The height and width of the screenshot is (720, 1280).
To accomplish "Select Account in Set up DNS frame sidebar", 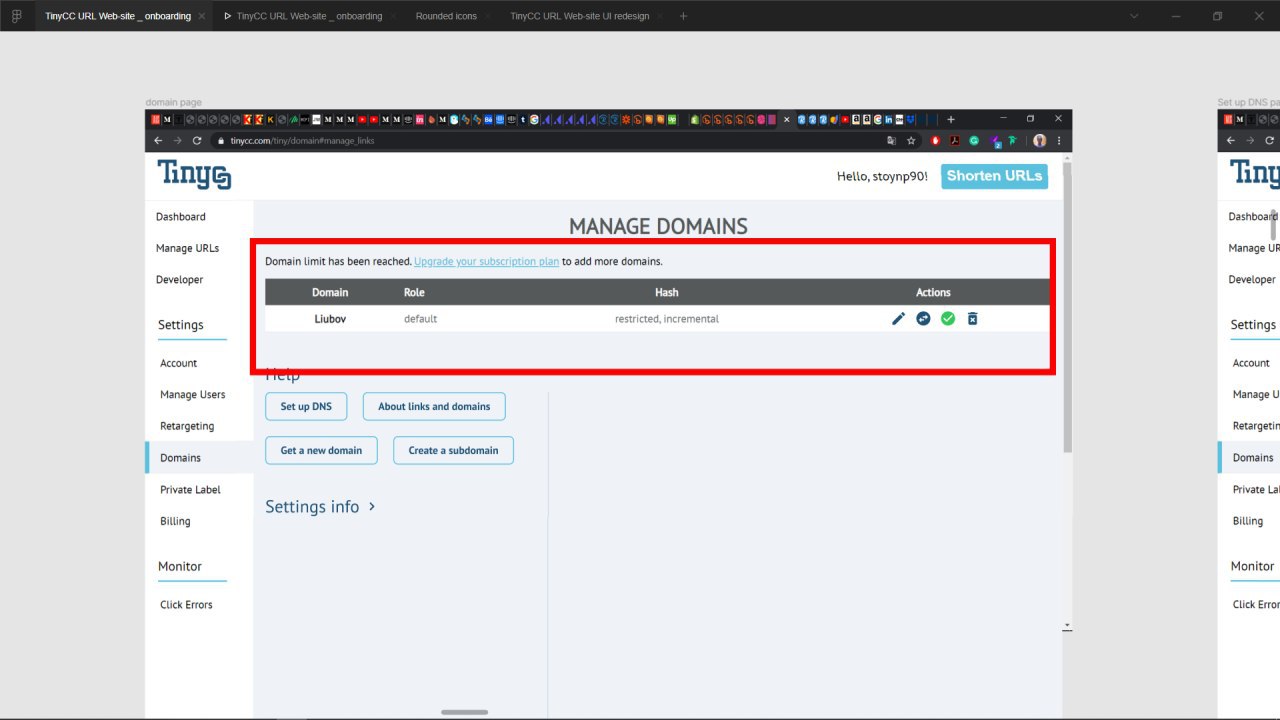I will pyautogui.click(x=1251, y=363).
